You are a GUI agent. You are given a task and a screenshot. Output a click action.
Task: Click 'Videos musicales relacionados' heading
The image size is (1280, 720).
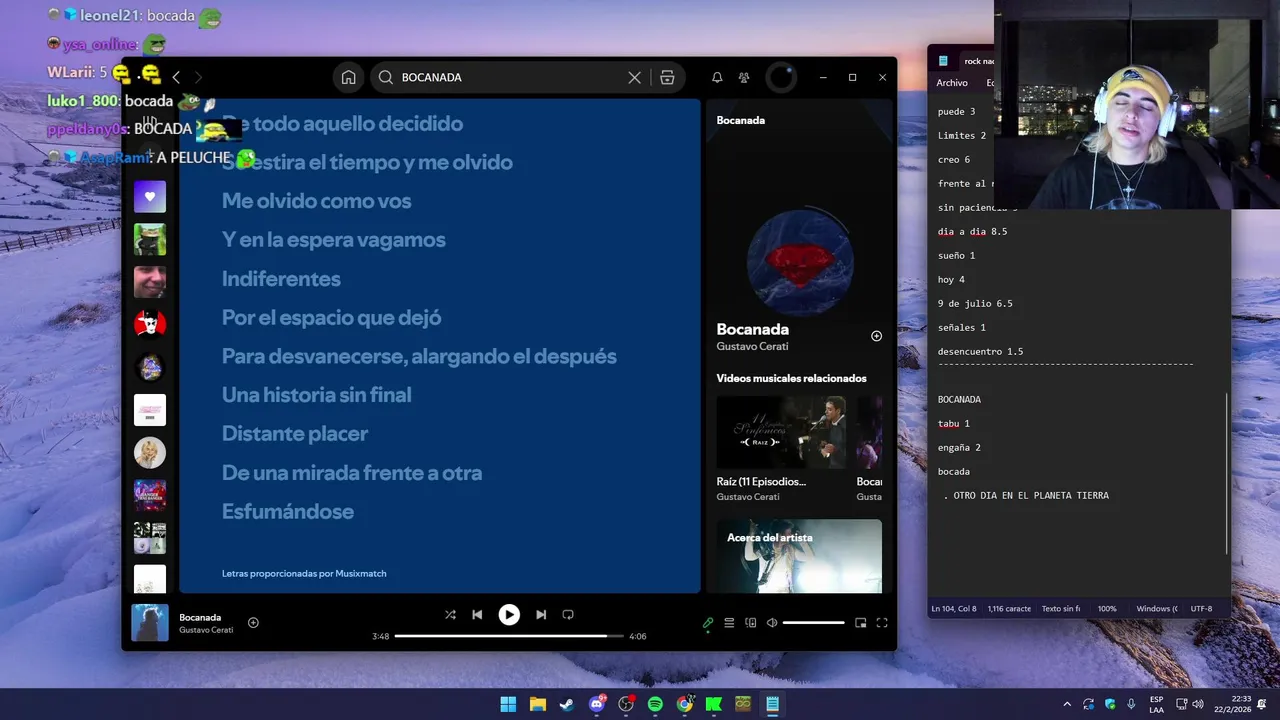coord(791,379)
